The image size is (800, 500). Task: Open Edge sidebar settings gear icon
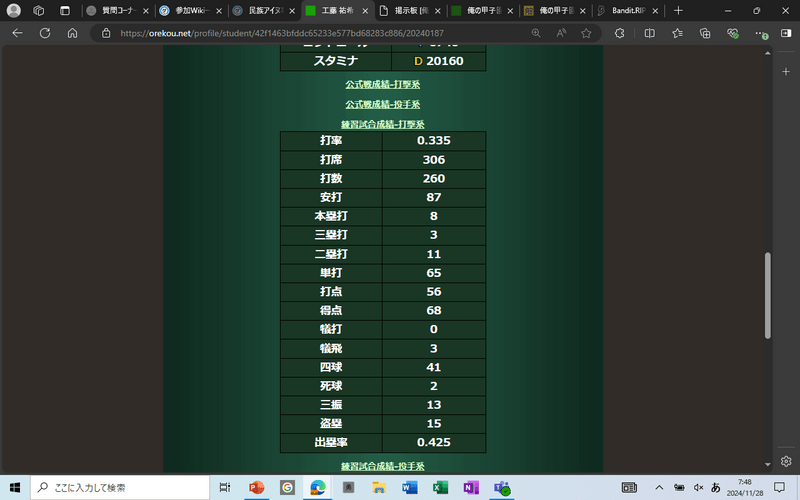point(787,461)
